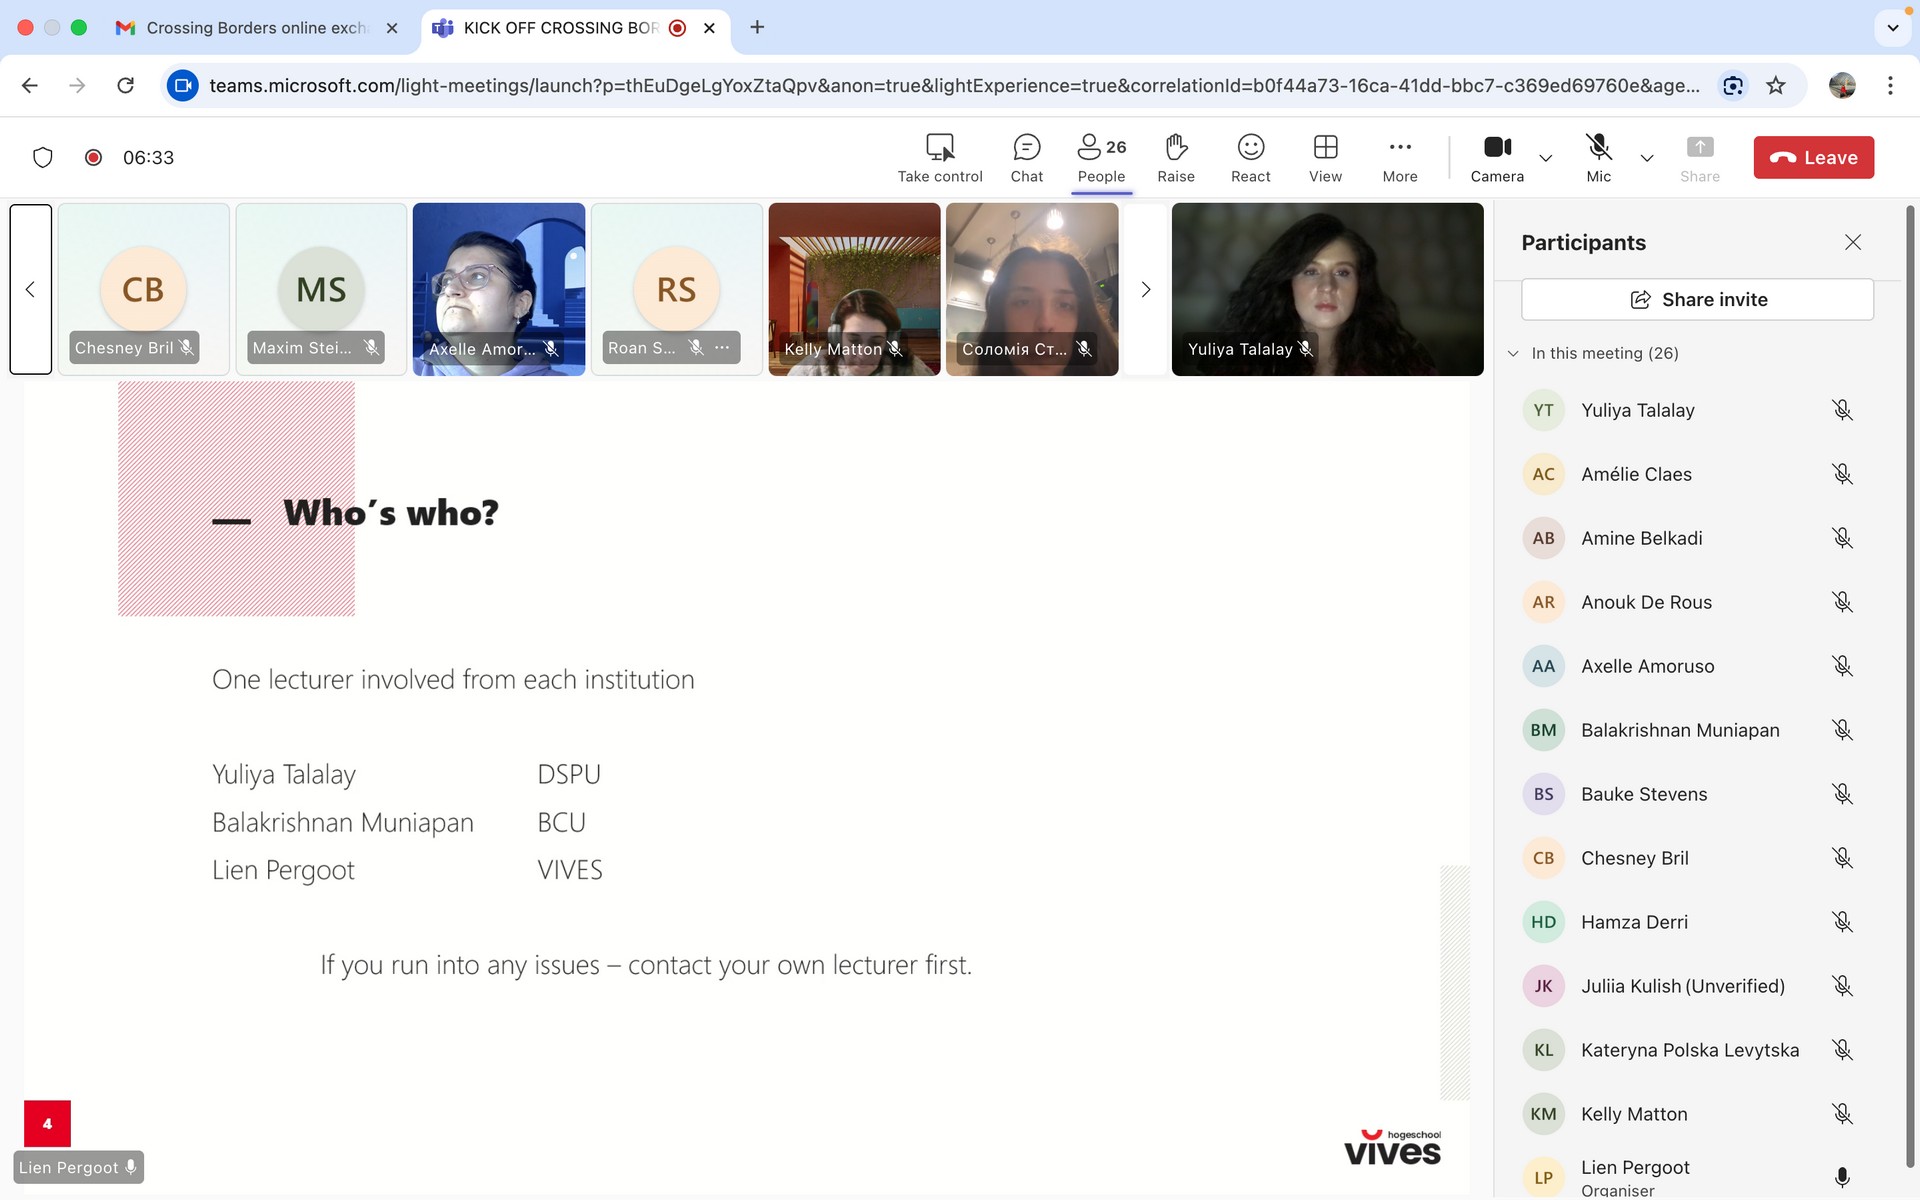Click Take control of presentation

click(x=939, y=158)
